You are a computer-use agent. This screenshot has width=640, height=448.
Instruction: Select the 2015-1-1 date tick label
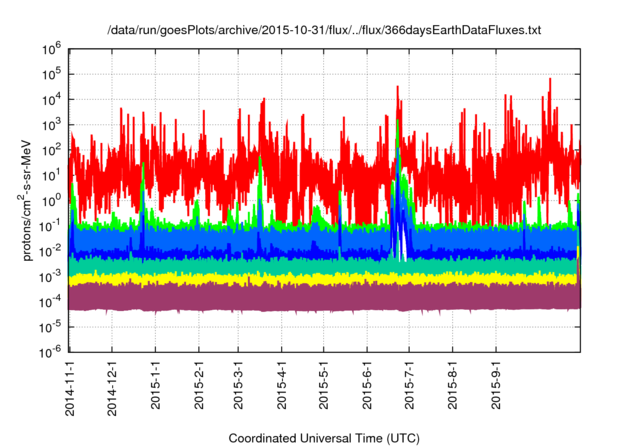click(x=156, y=385)
